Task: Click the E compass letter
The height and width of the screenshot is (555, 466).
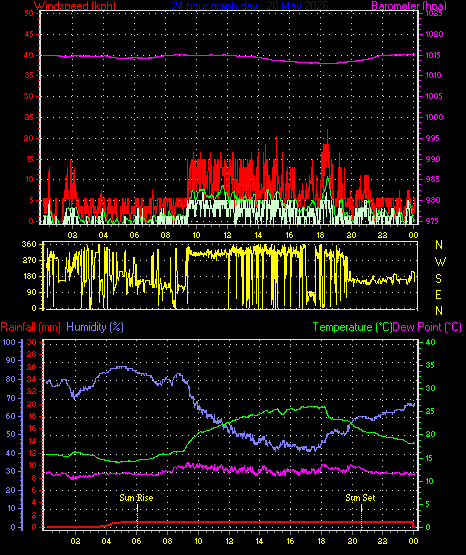Action: 438,294
